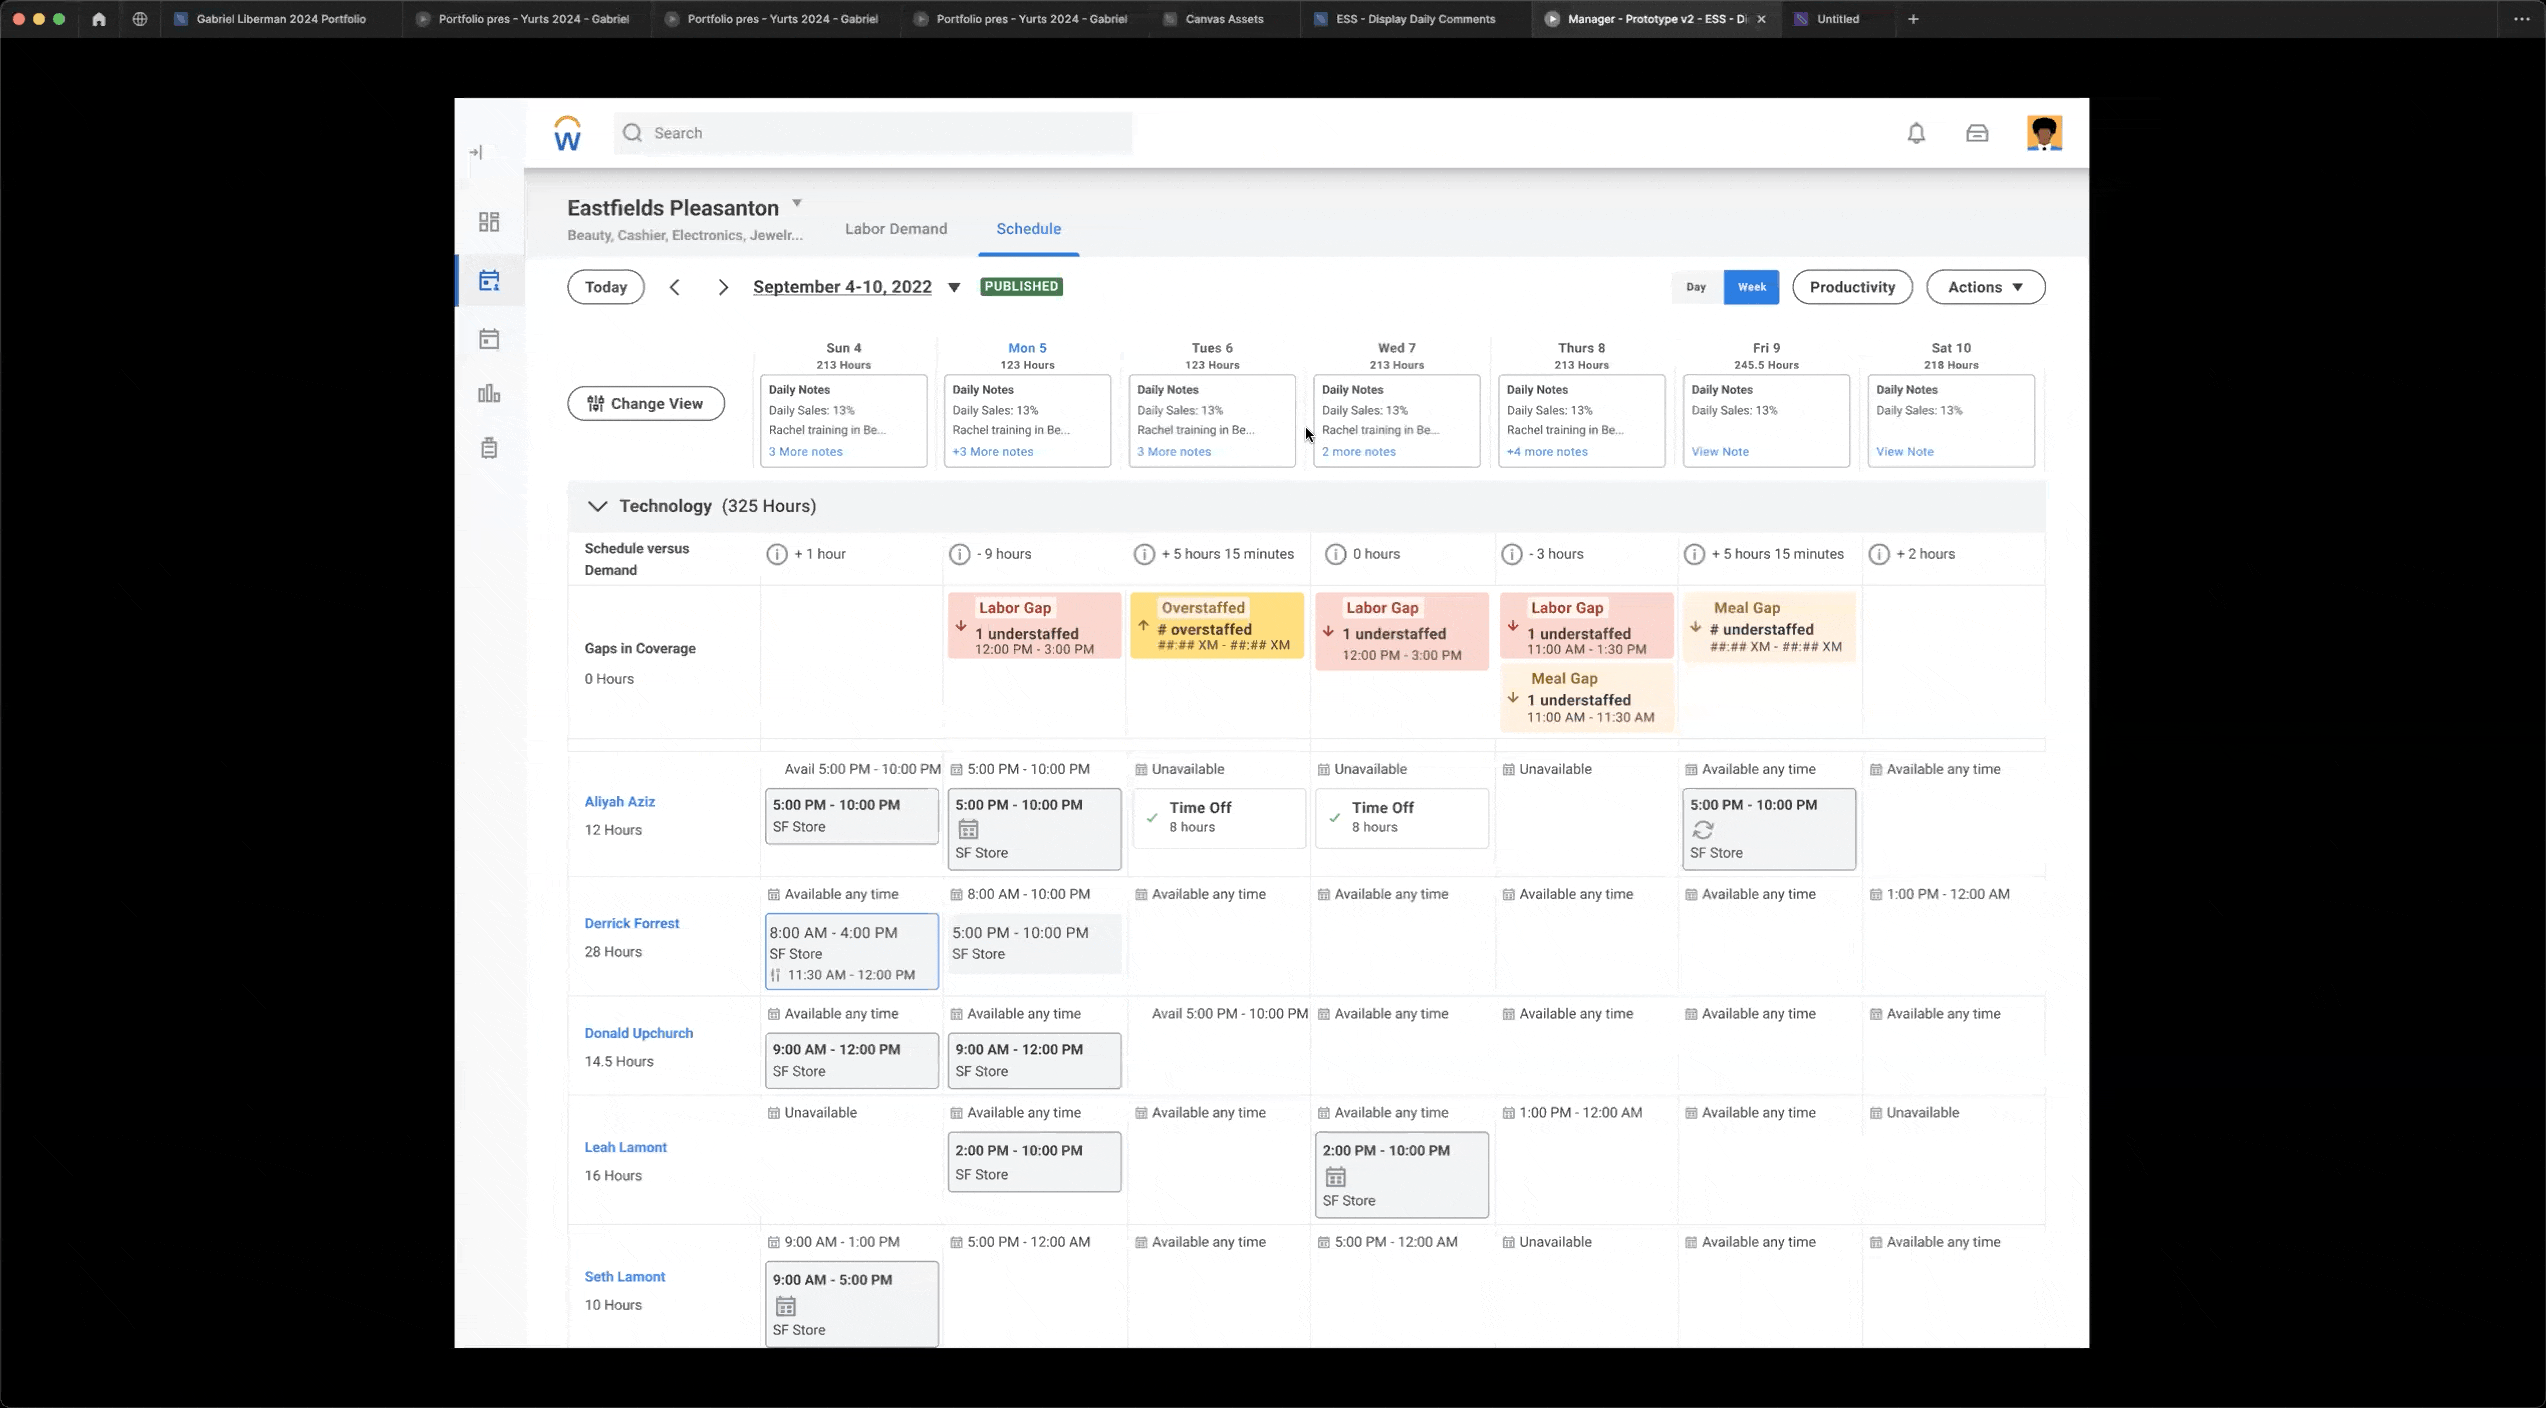Expand 3 More notes on Sun 4

click(x=805, y=452)
